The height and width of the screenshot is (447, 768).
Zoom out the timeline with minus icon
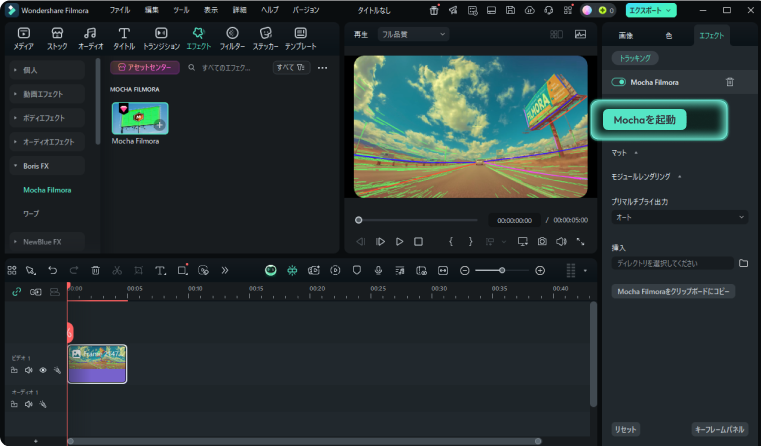click(x=464, y=271)
